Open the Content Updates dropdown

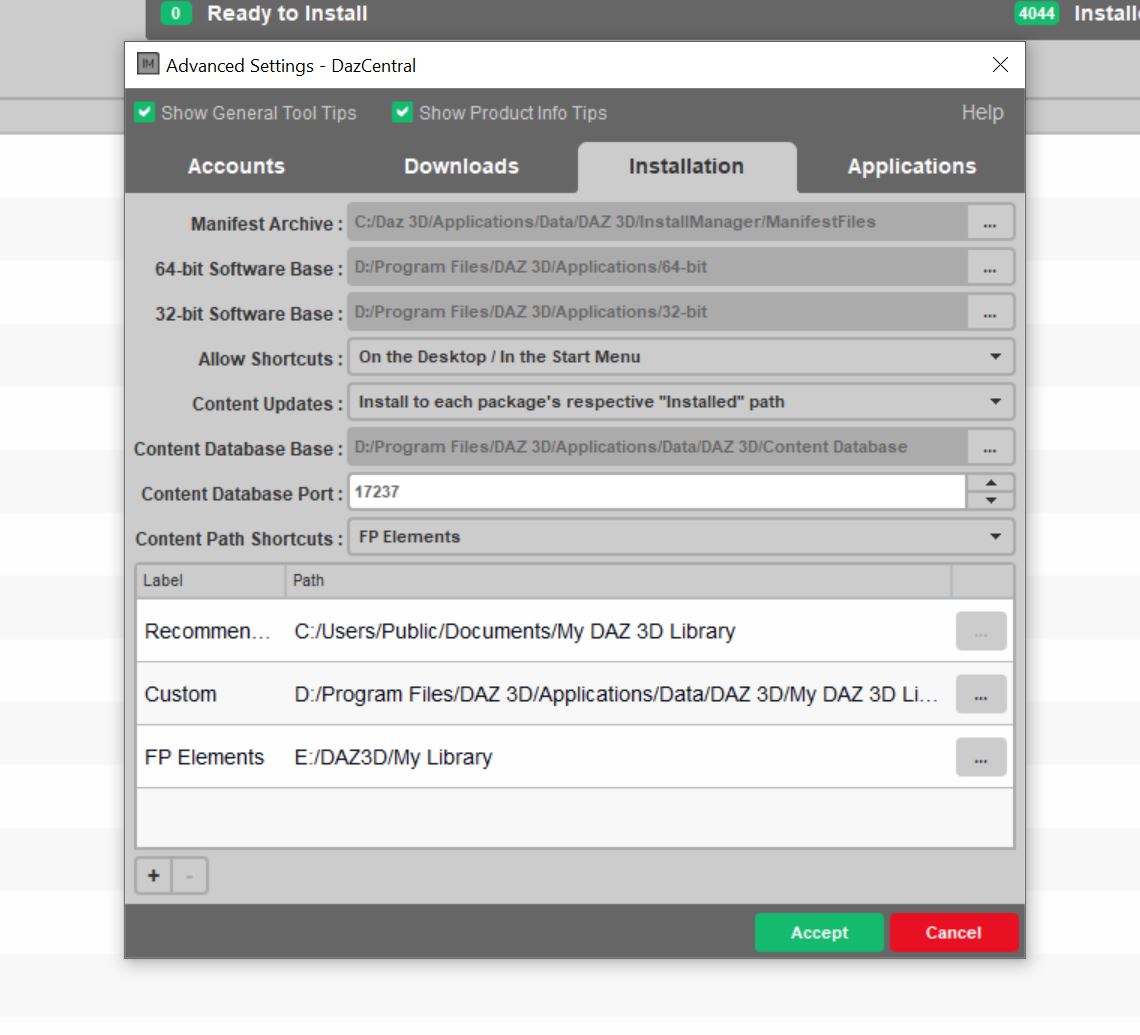tap(681, 402)
